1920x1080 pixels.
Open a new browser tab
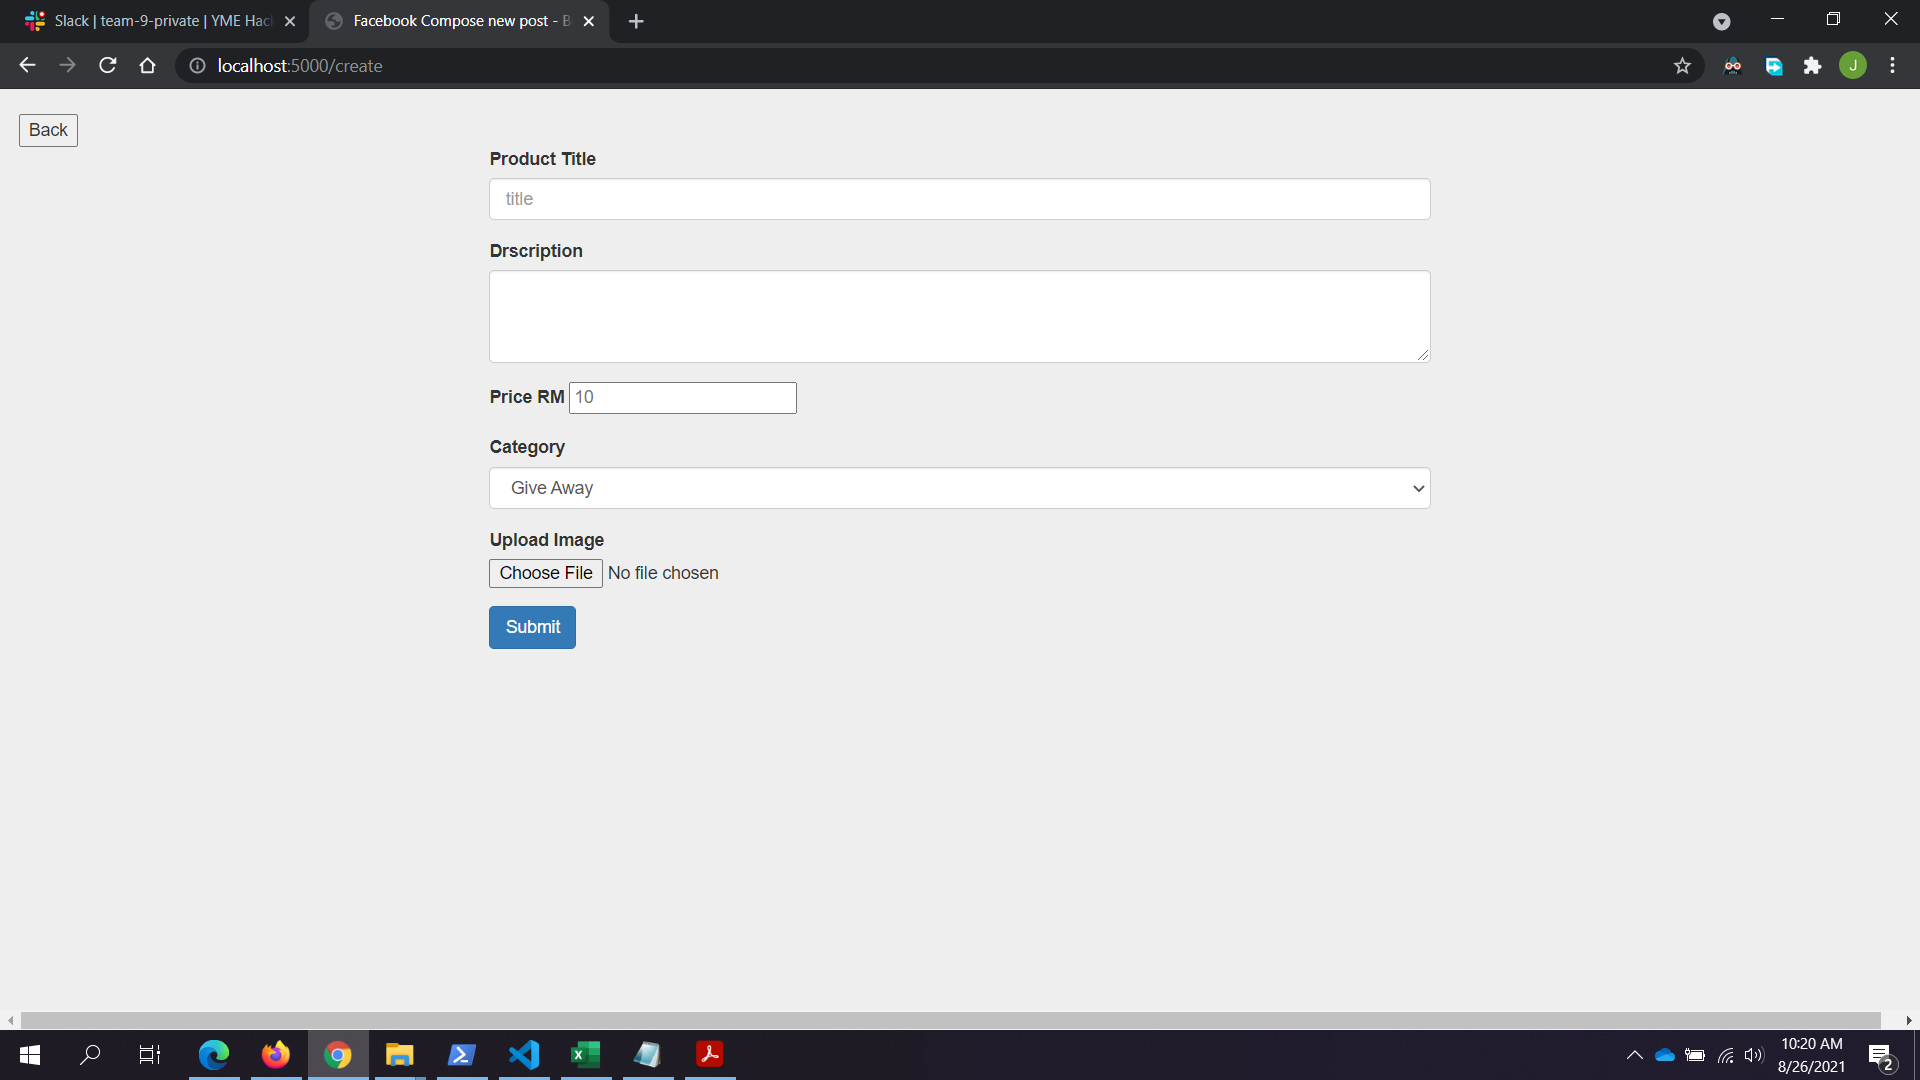click(636, 21)
